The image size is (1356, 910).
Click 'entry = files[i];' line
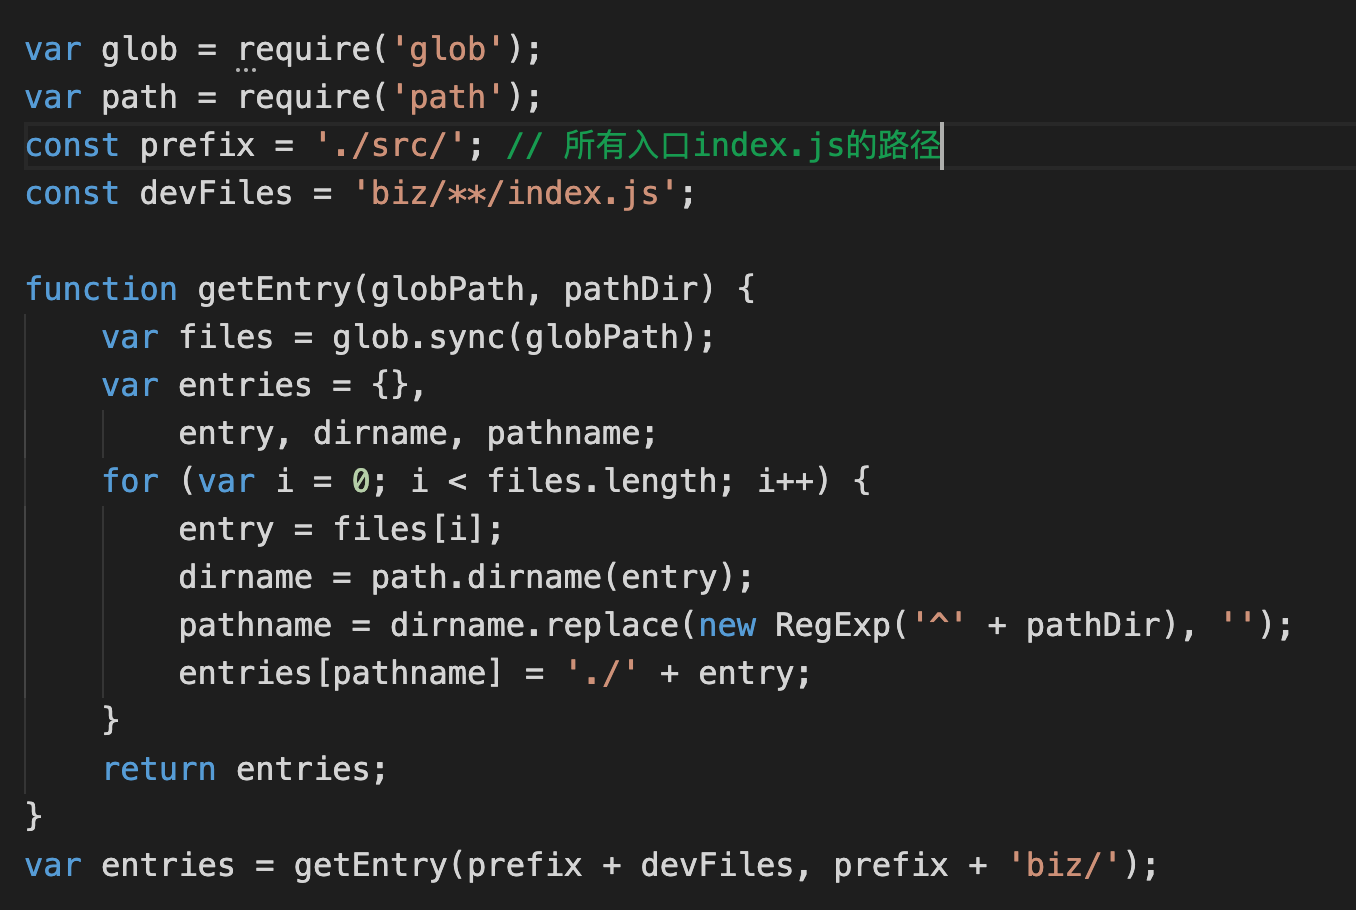point(341,529)
